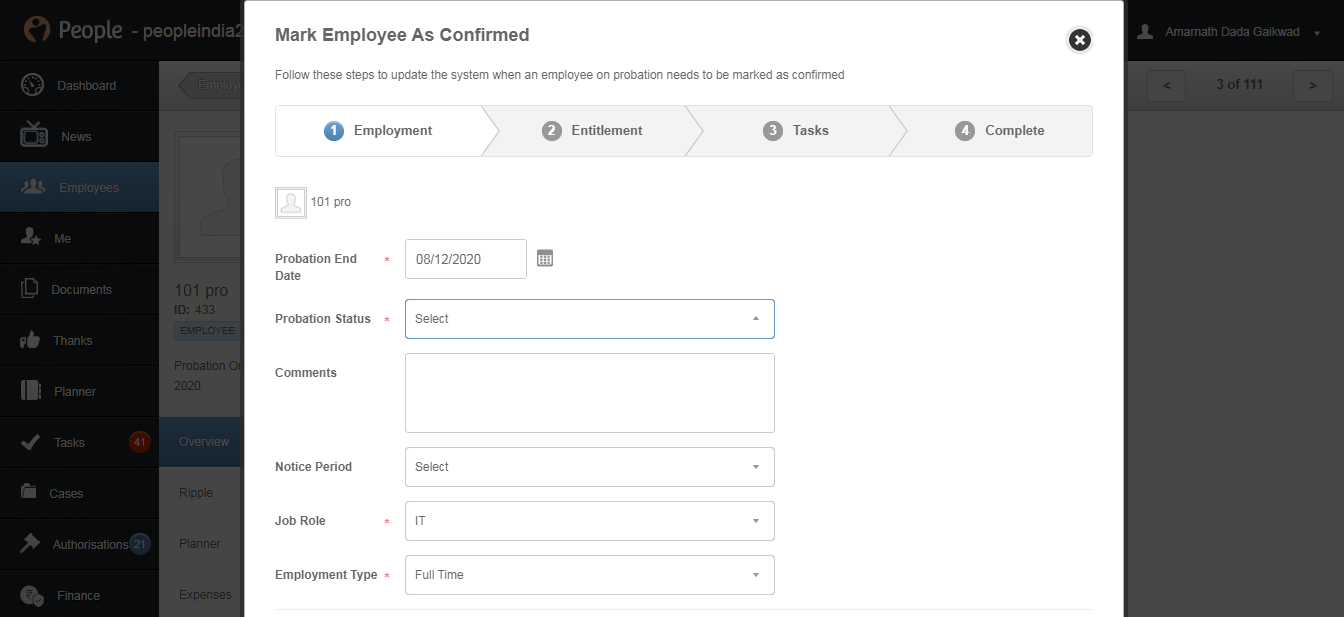Click the Thanks thumbs-up icon
The image size is (1344, 617).
30,340
